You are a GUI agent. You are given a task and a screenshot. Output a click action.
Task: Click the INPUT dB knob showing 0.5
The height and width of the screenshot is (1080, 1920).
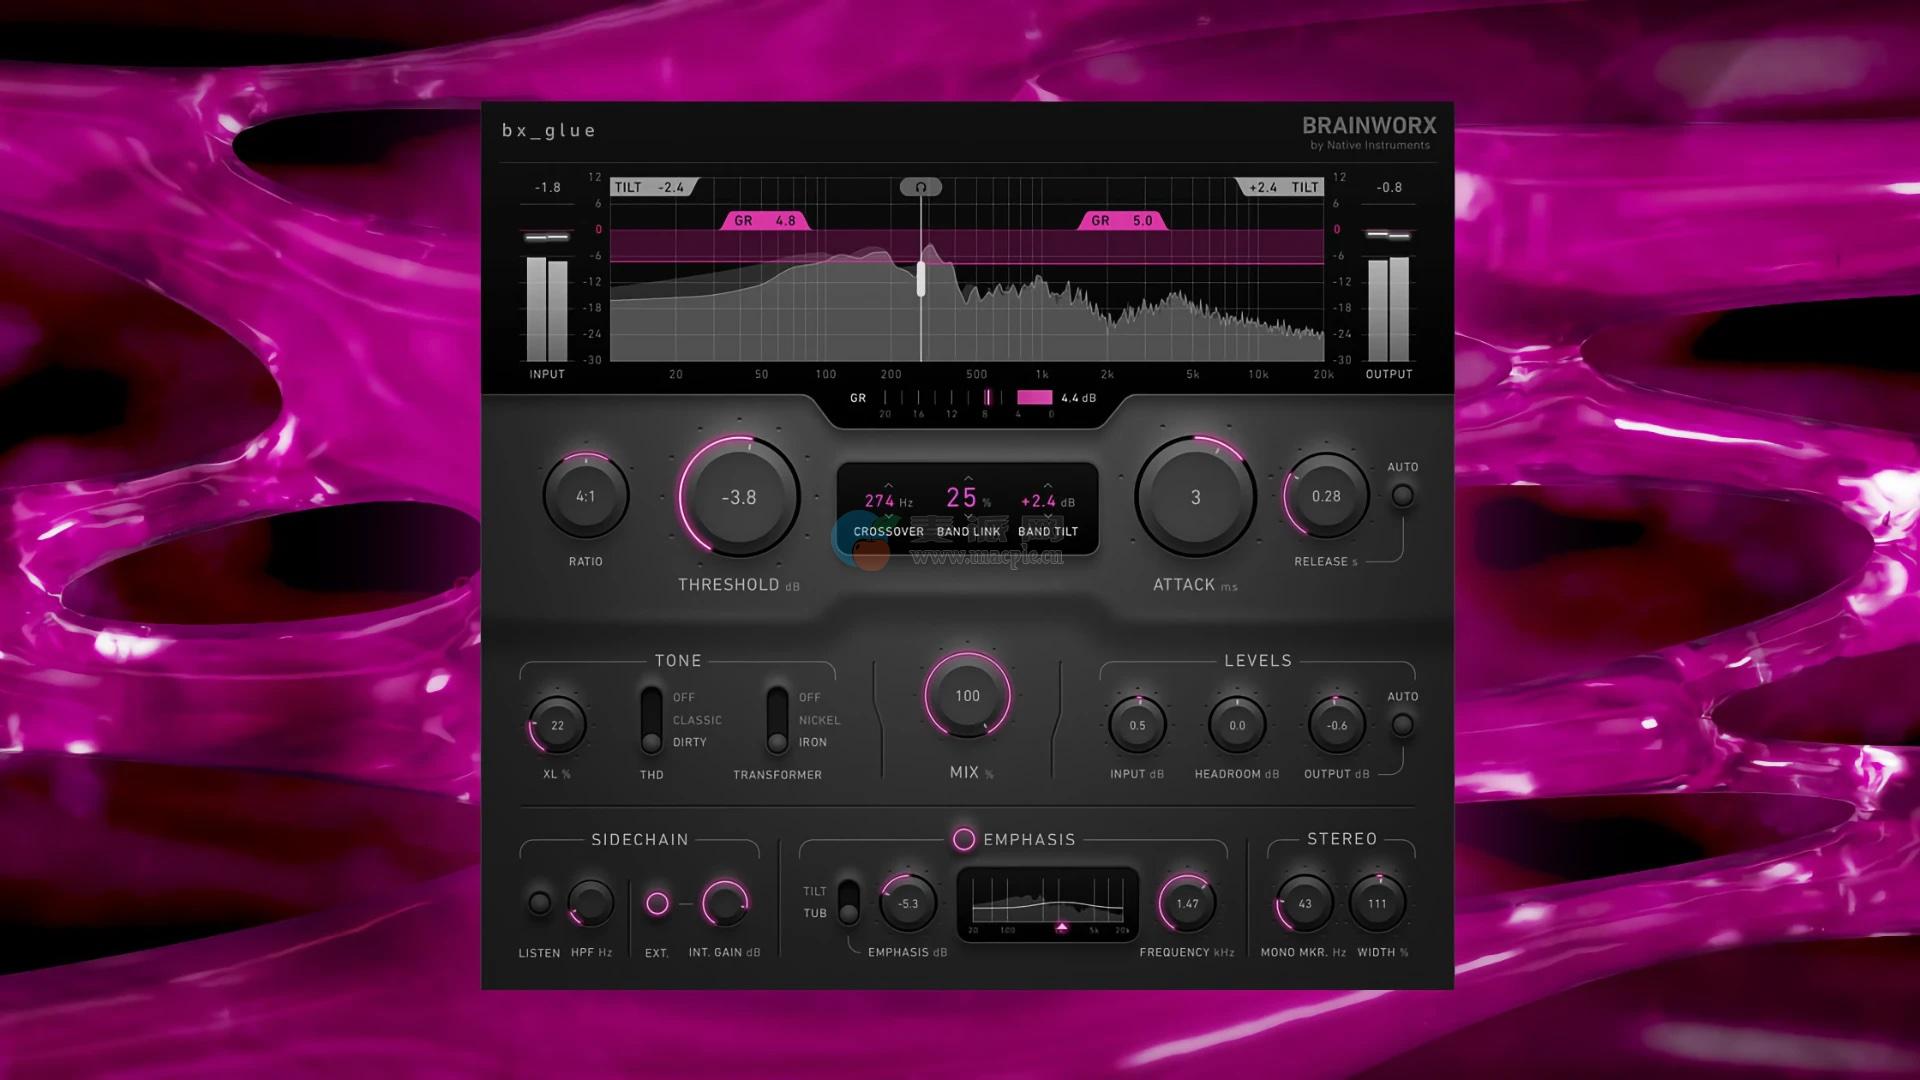[x=1137, y=725]
